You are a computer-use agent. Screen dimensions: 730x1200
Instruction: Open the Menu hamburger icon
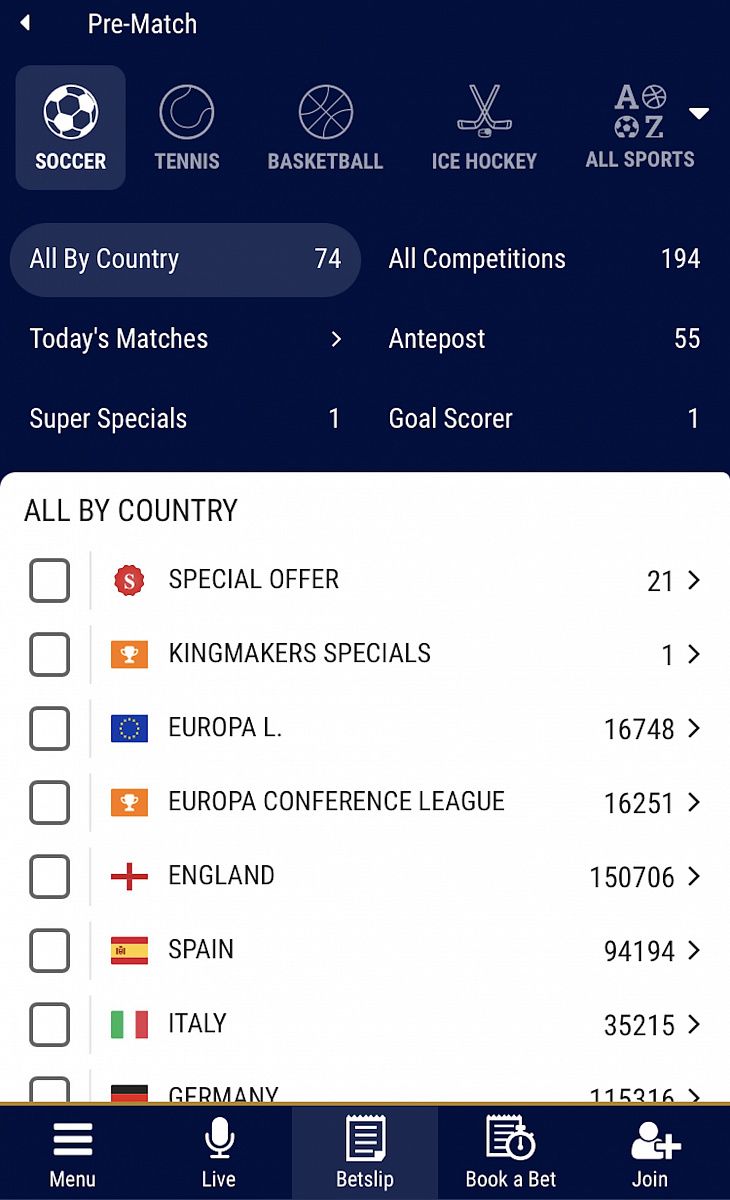pos(73,1141)
